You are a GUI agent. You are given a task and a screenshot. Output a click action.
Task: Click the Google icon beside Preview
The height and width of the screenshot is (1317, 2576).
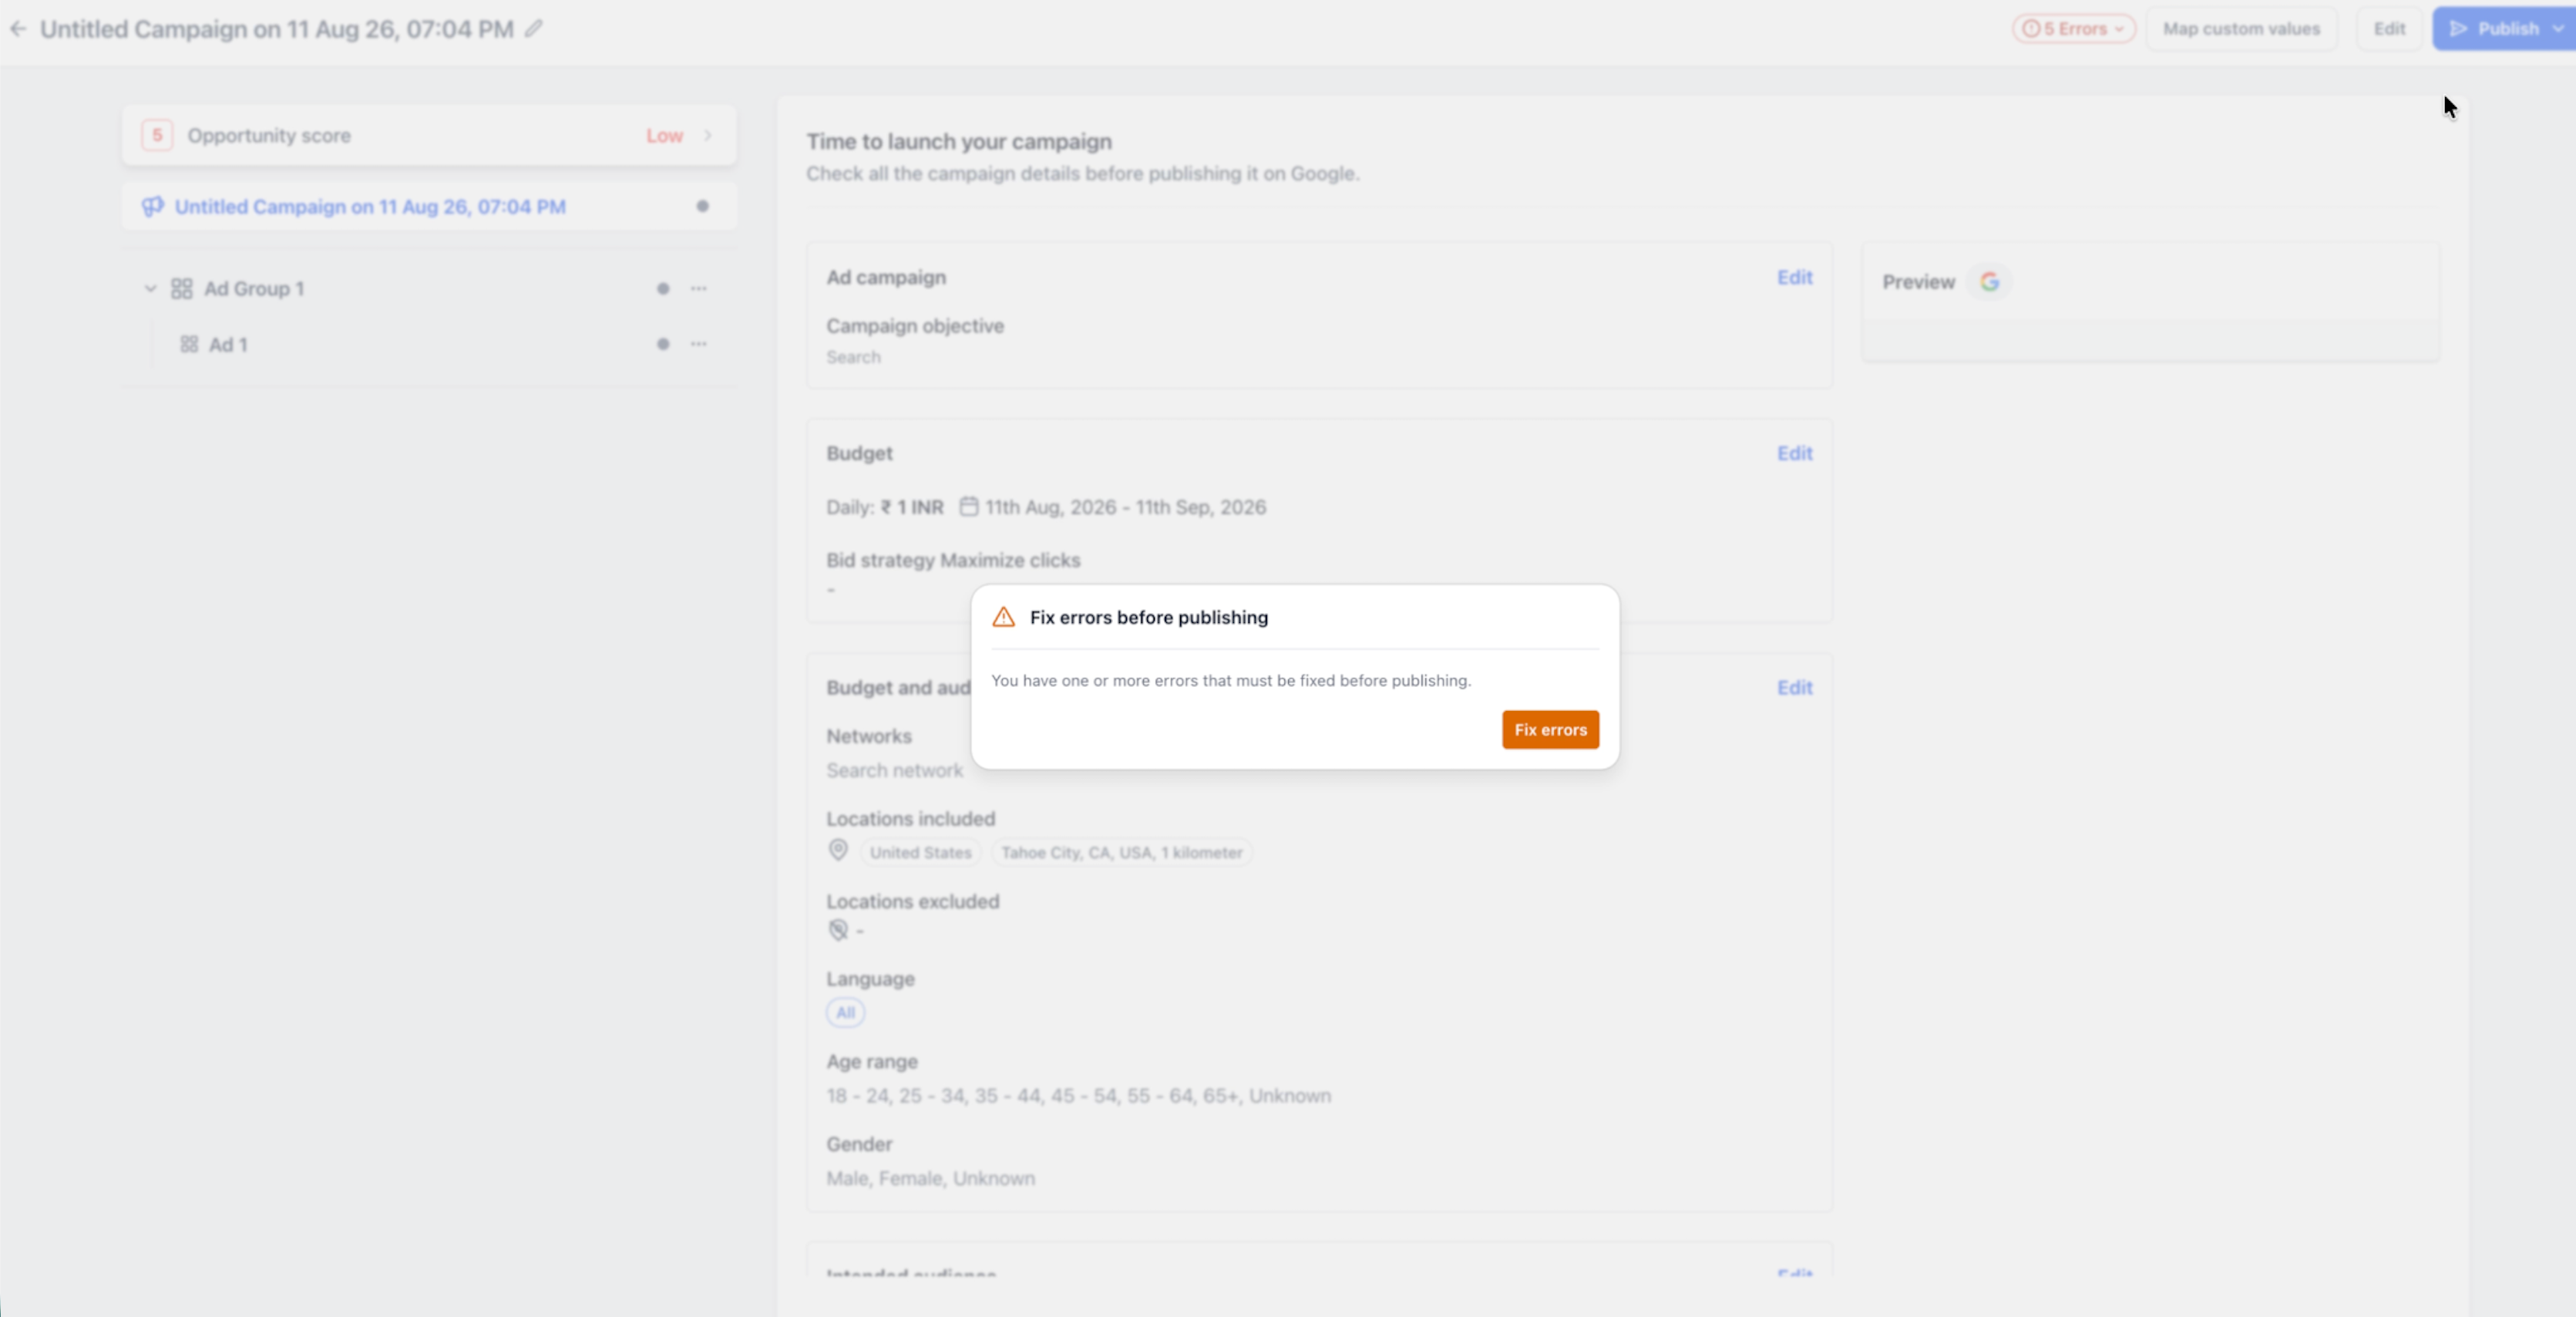[1990, 282]
